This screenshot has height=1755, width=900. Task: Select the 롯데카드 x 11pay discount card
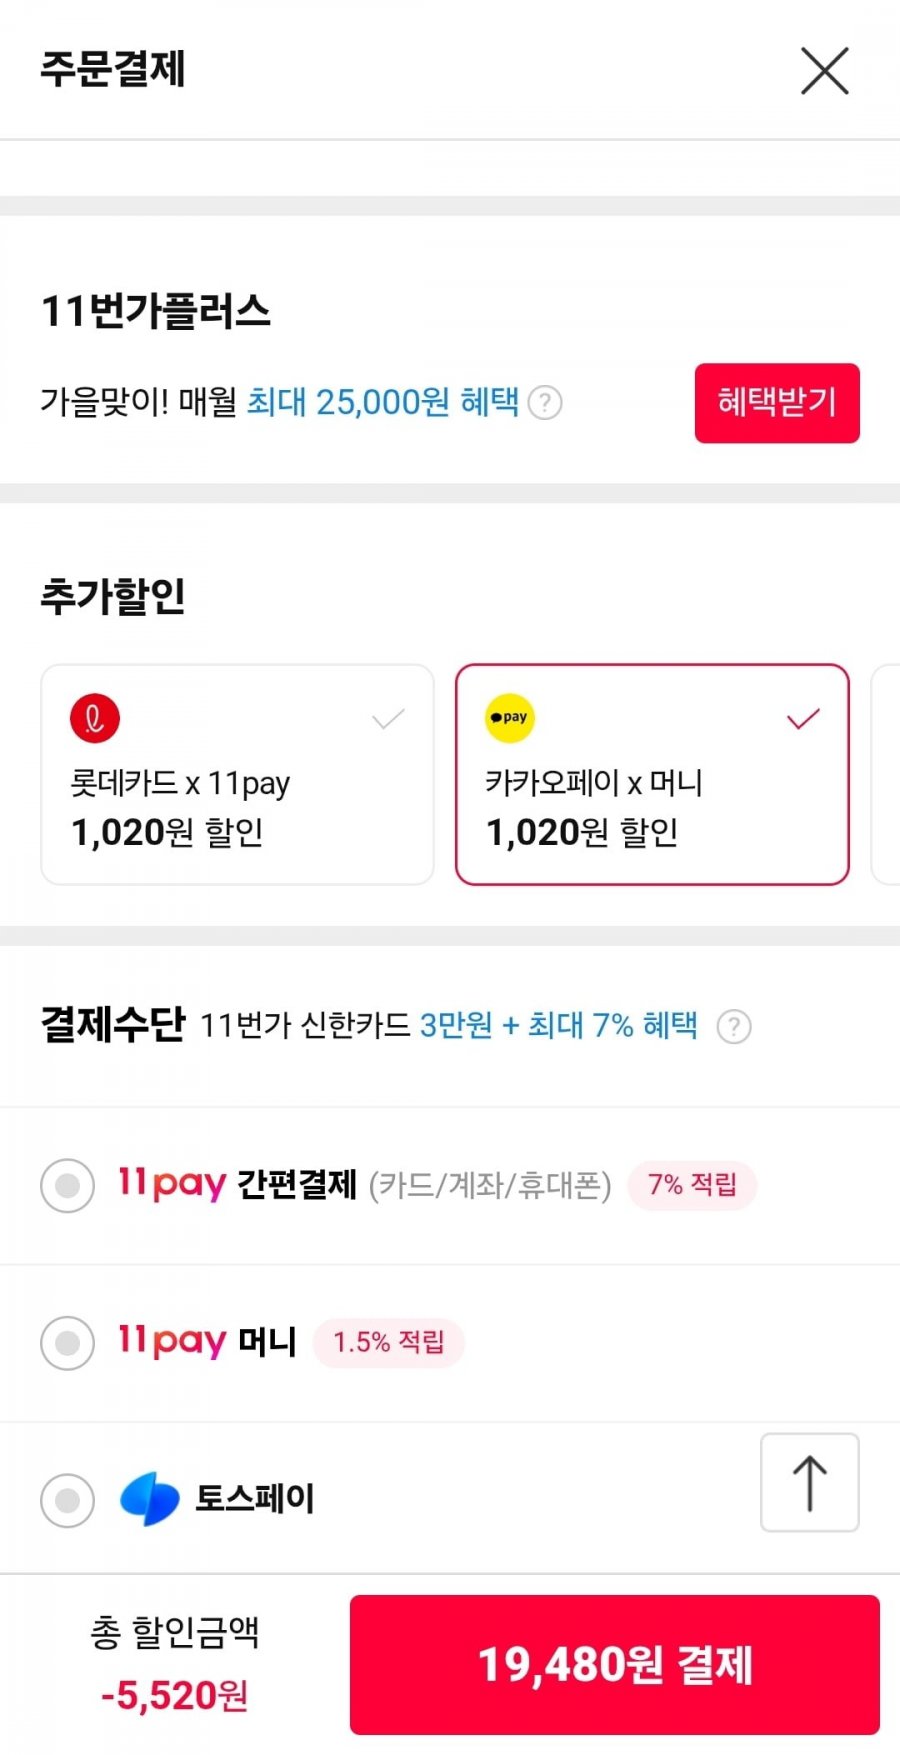(x=237, y=775)
